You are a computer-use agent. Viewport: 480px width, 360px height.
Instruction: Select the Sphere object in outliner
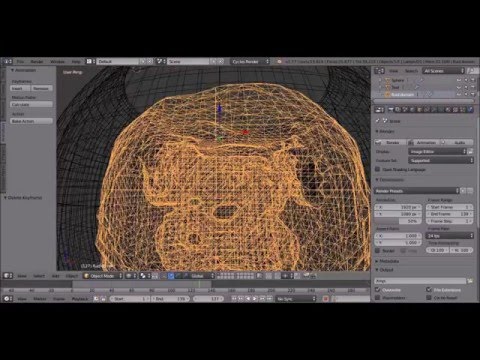(398, 80)
